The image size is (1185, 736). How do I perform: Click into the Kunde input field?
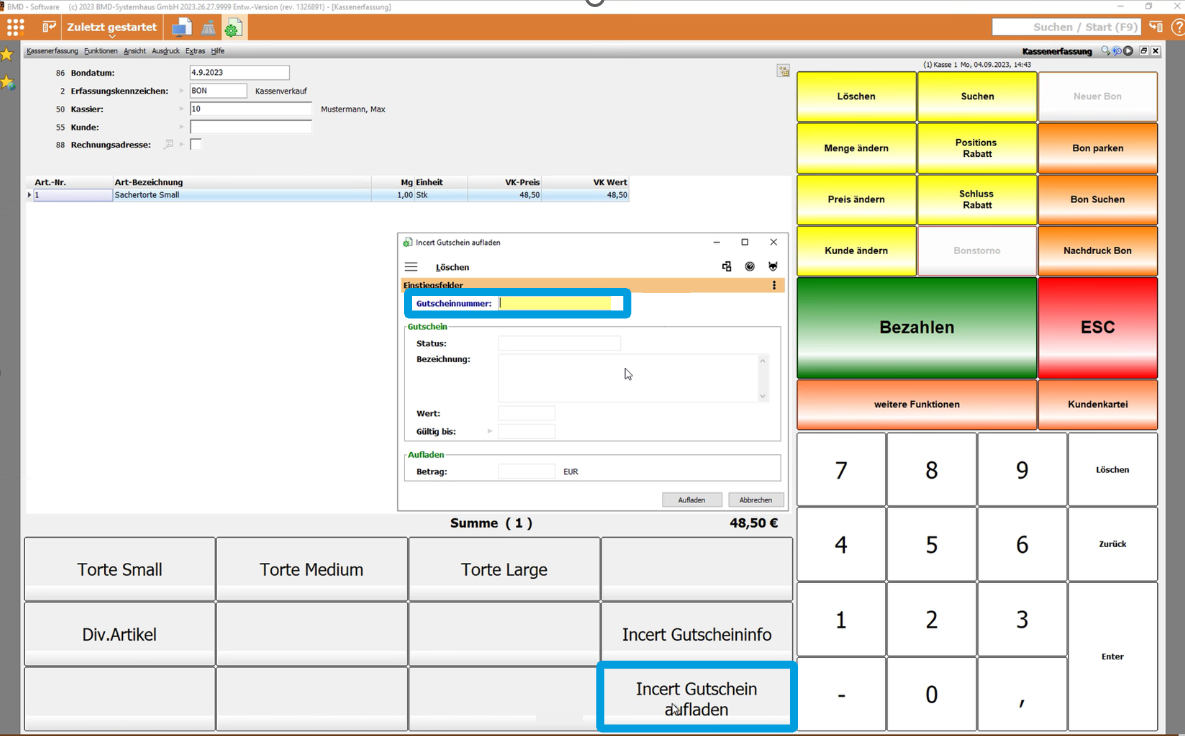(x=250, y=127)
